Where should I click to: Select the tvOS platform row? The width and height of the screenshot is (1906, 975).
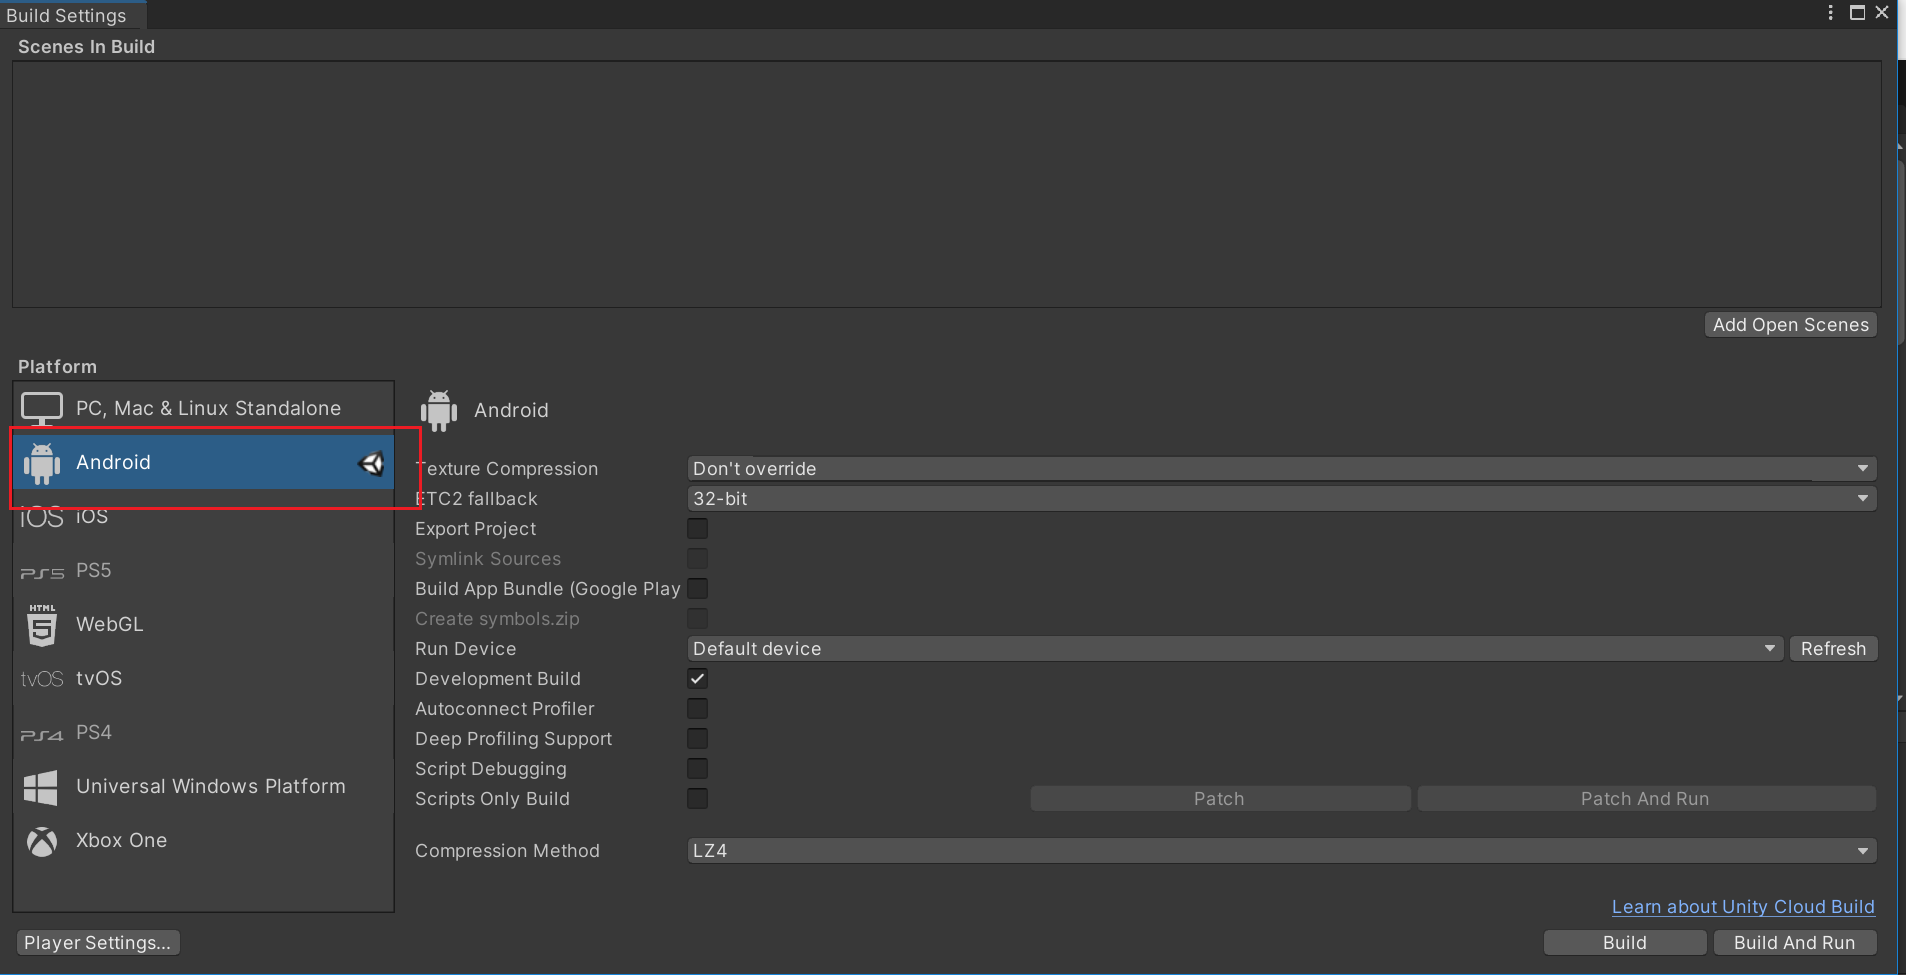pos(204,678)
